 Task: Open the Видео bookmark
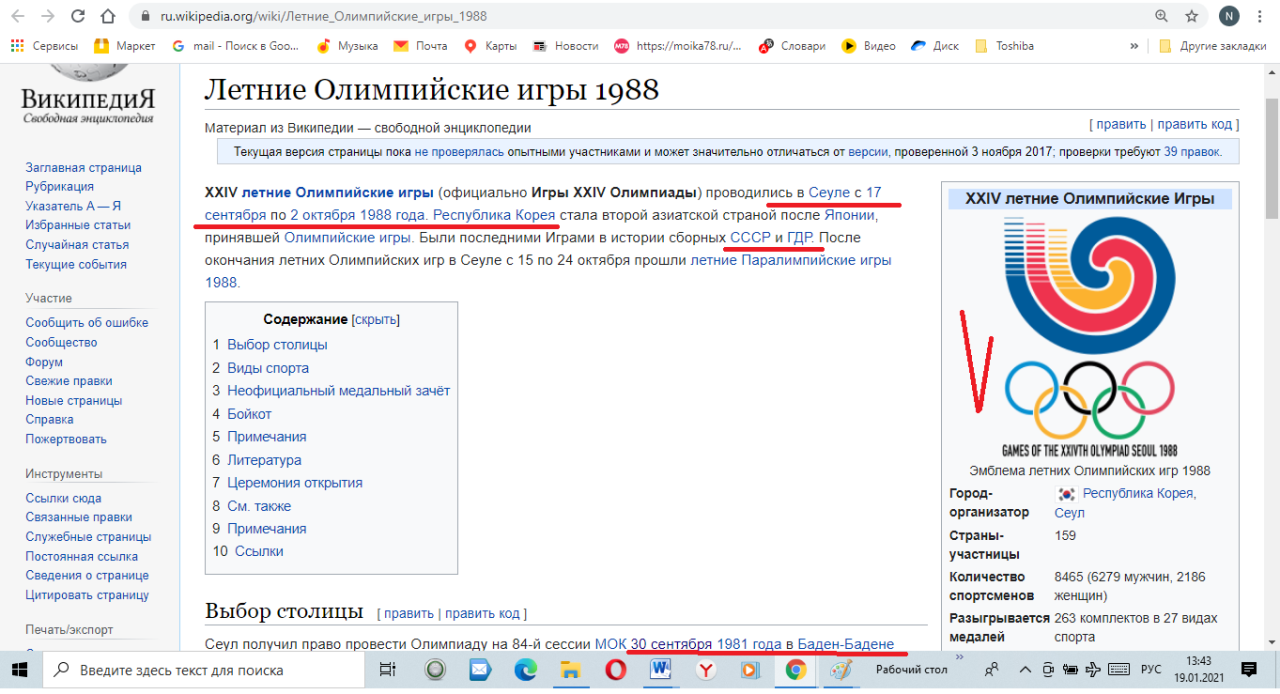pos(869,46)
